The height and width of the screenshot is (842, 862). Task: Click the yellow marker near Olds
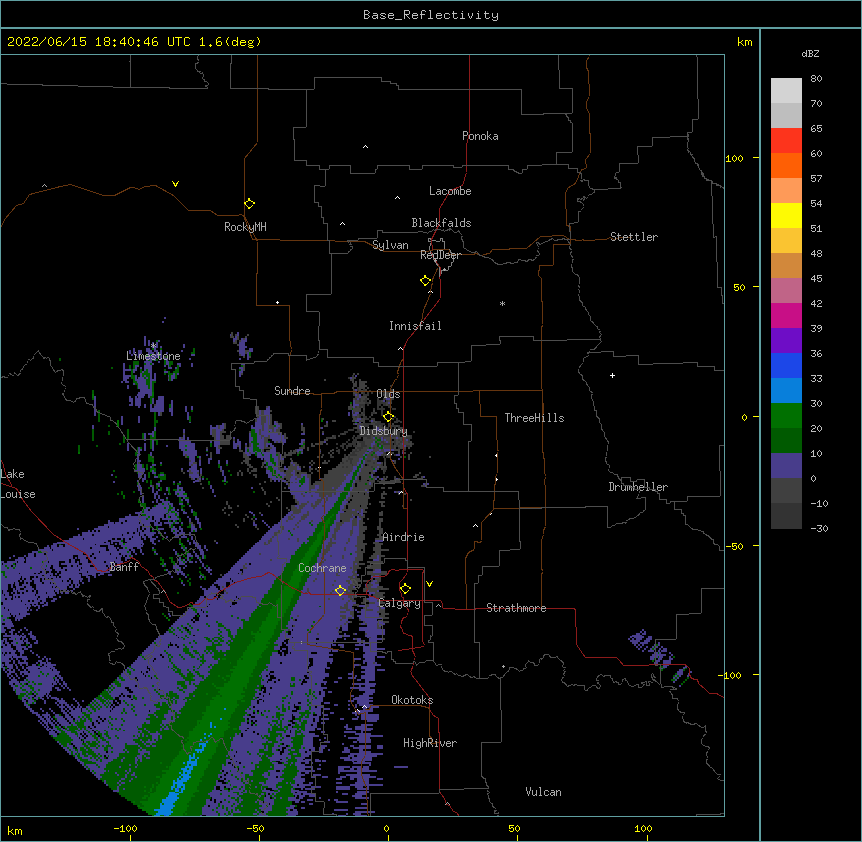point(388,416)
